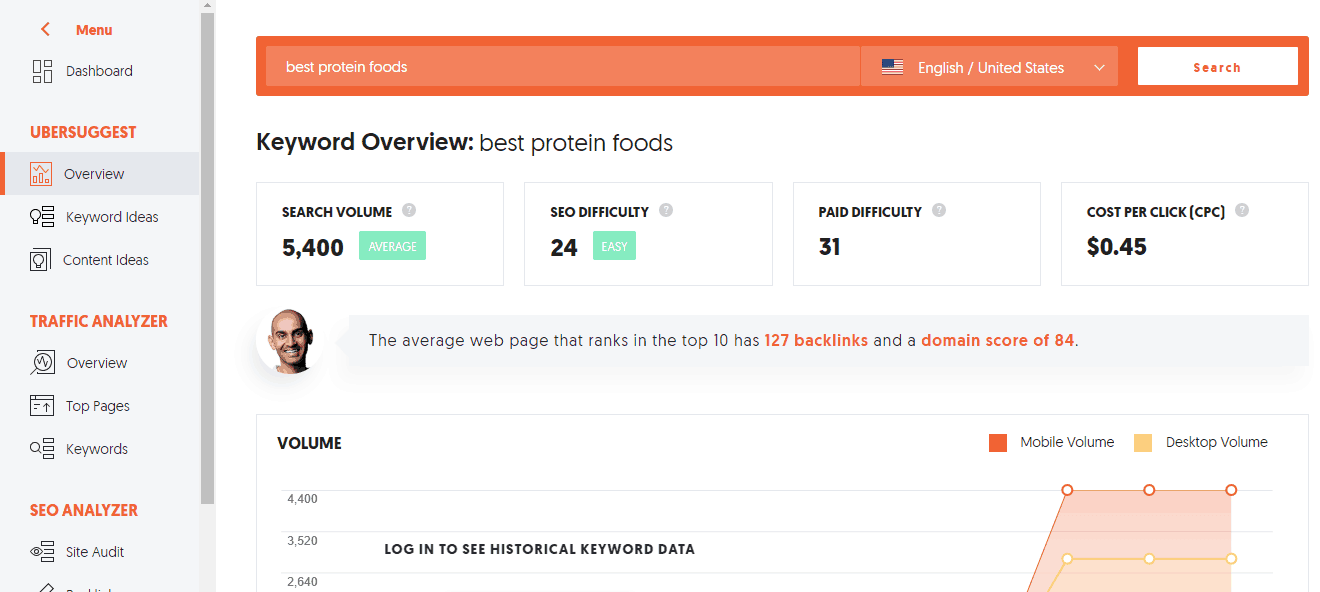Image resolution: width=1320 pixels, height=592 pixels.
Task: Click the Content Ideas icon
Action: pos(41,260)
